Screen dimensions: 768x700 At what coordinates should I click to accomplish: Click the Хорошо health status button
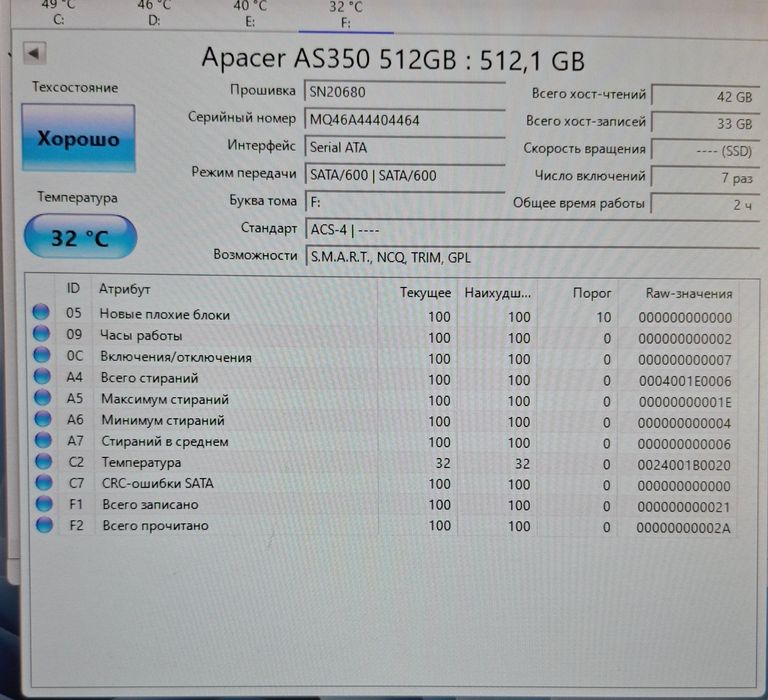(x=78, y=138)
